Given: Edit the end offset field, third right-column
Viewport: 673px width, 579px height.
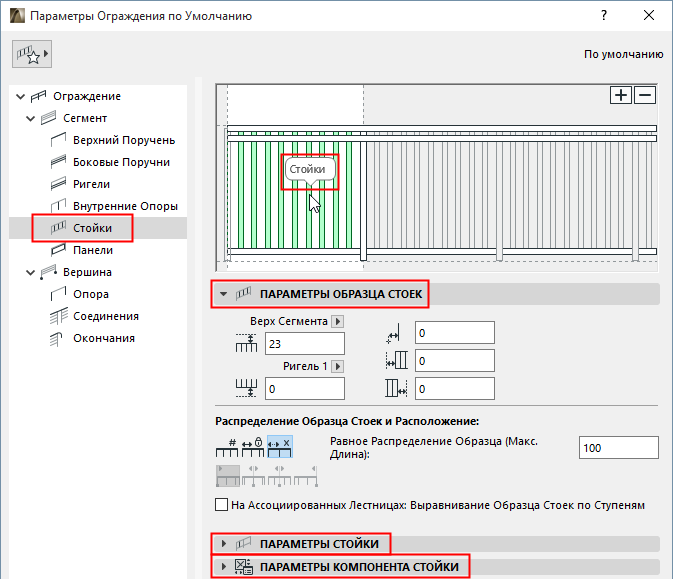Looking at the screenshot, I should [455, 388].
